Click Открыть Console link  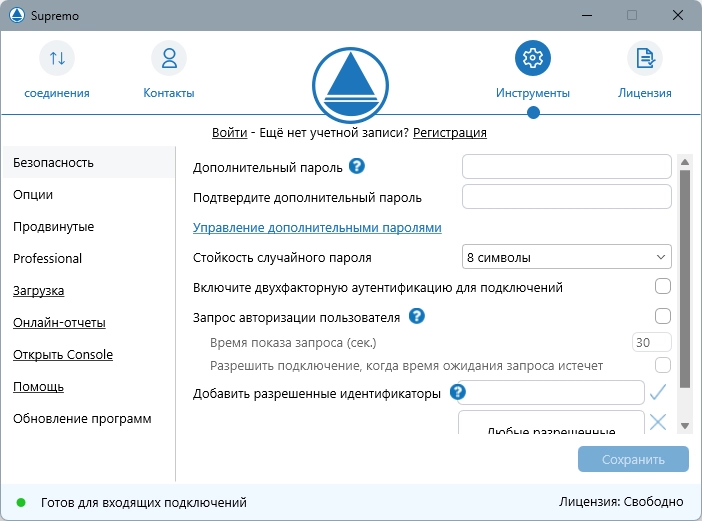pos(63,354)
